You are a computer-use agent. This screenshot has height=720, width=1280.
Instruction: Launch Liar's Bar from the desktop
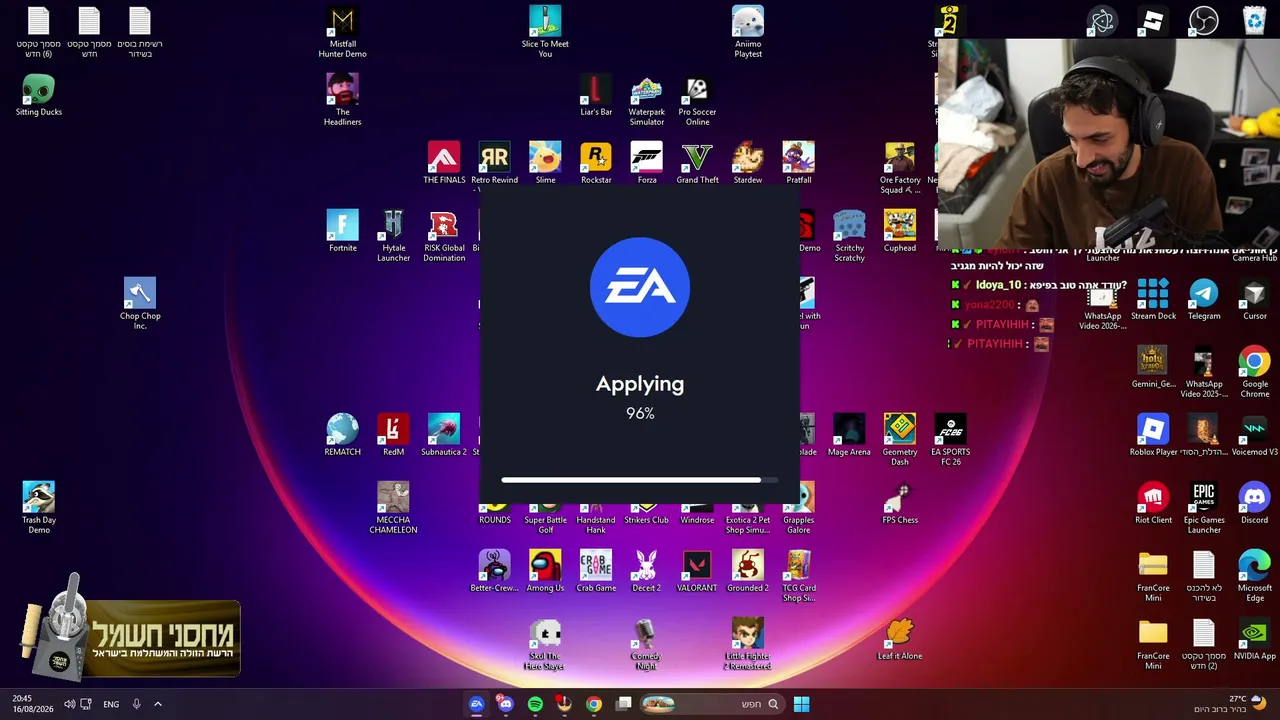coord(596,95)
